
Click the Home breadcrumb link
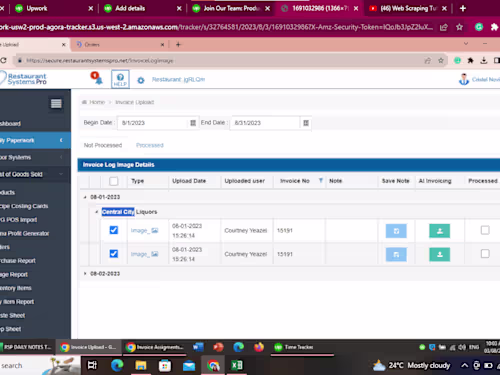pos(97,102)
